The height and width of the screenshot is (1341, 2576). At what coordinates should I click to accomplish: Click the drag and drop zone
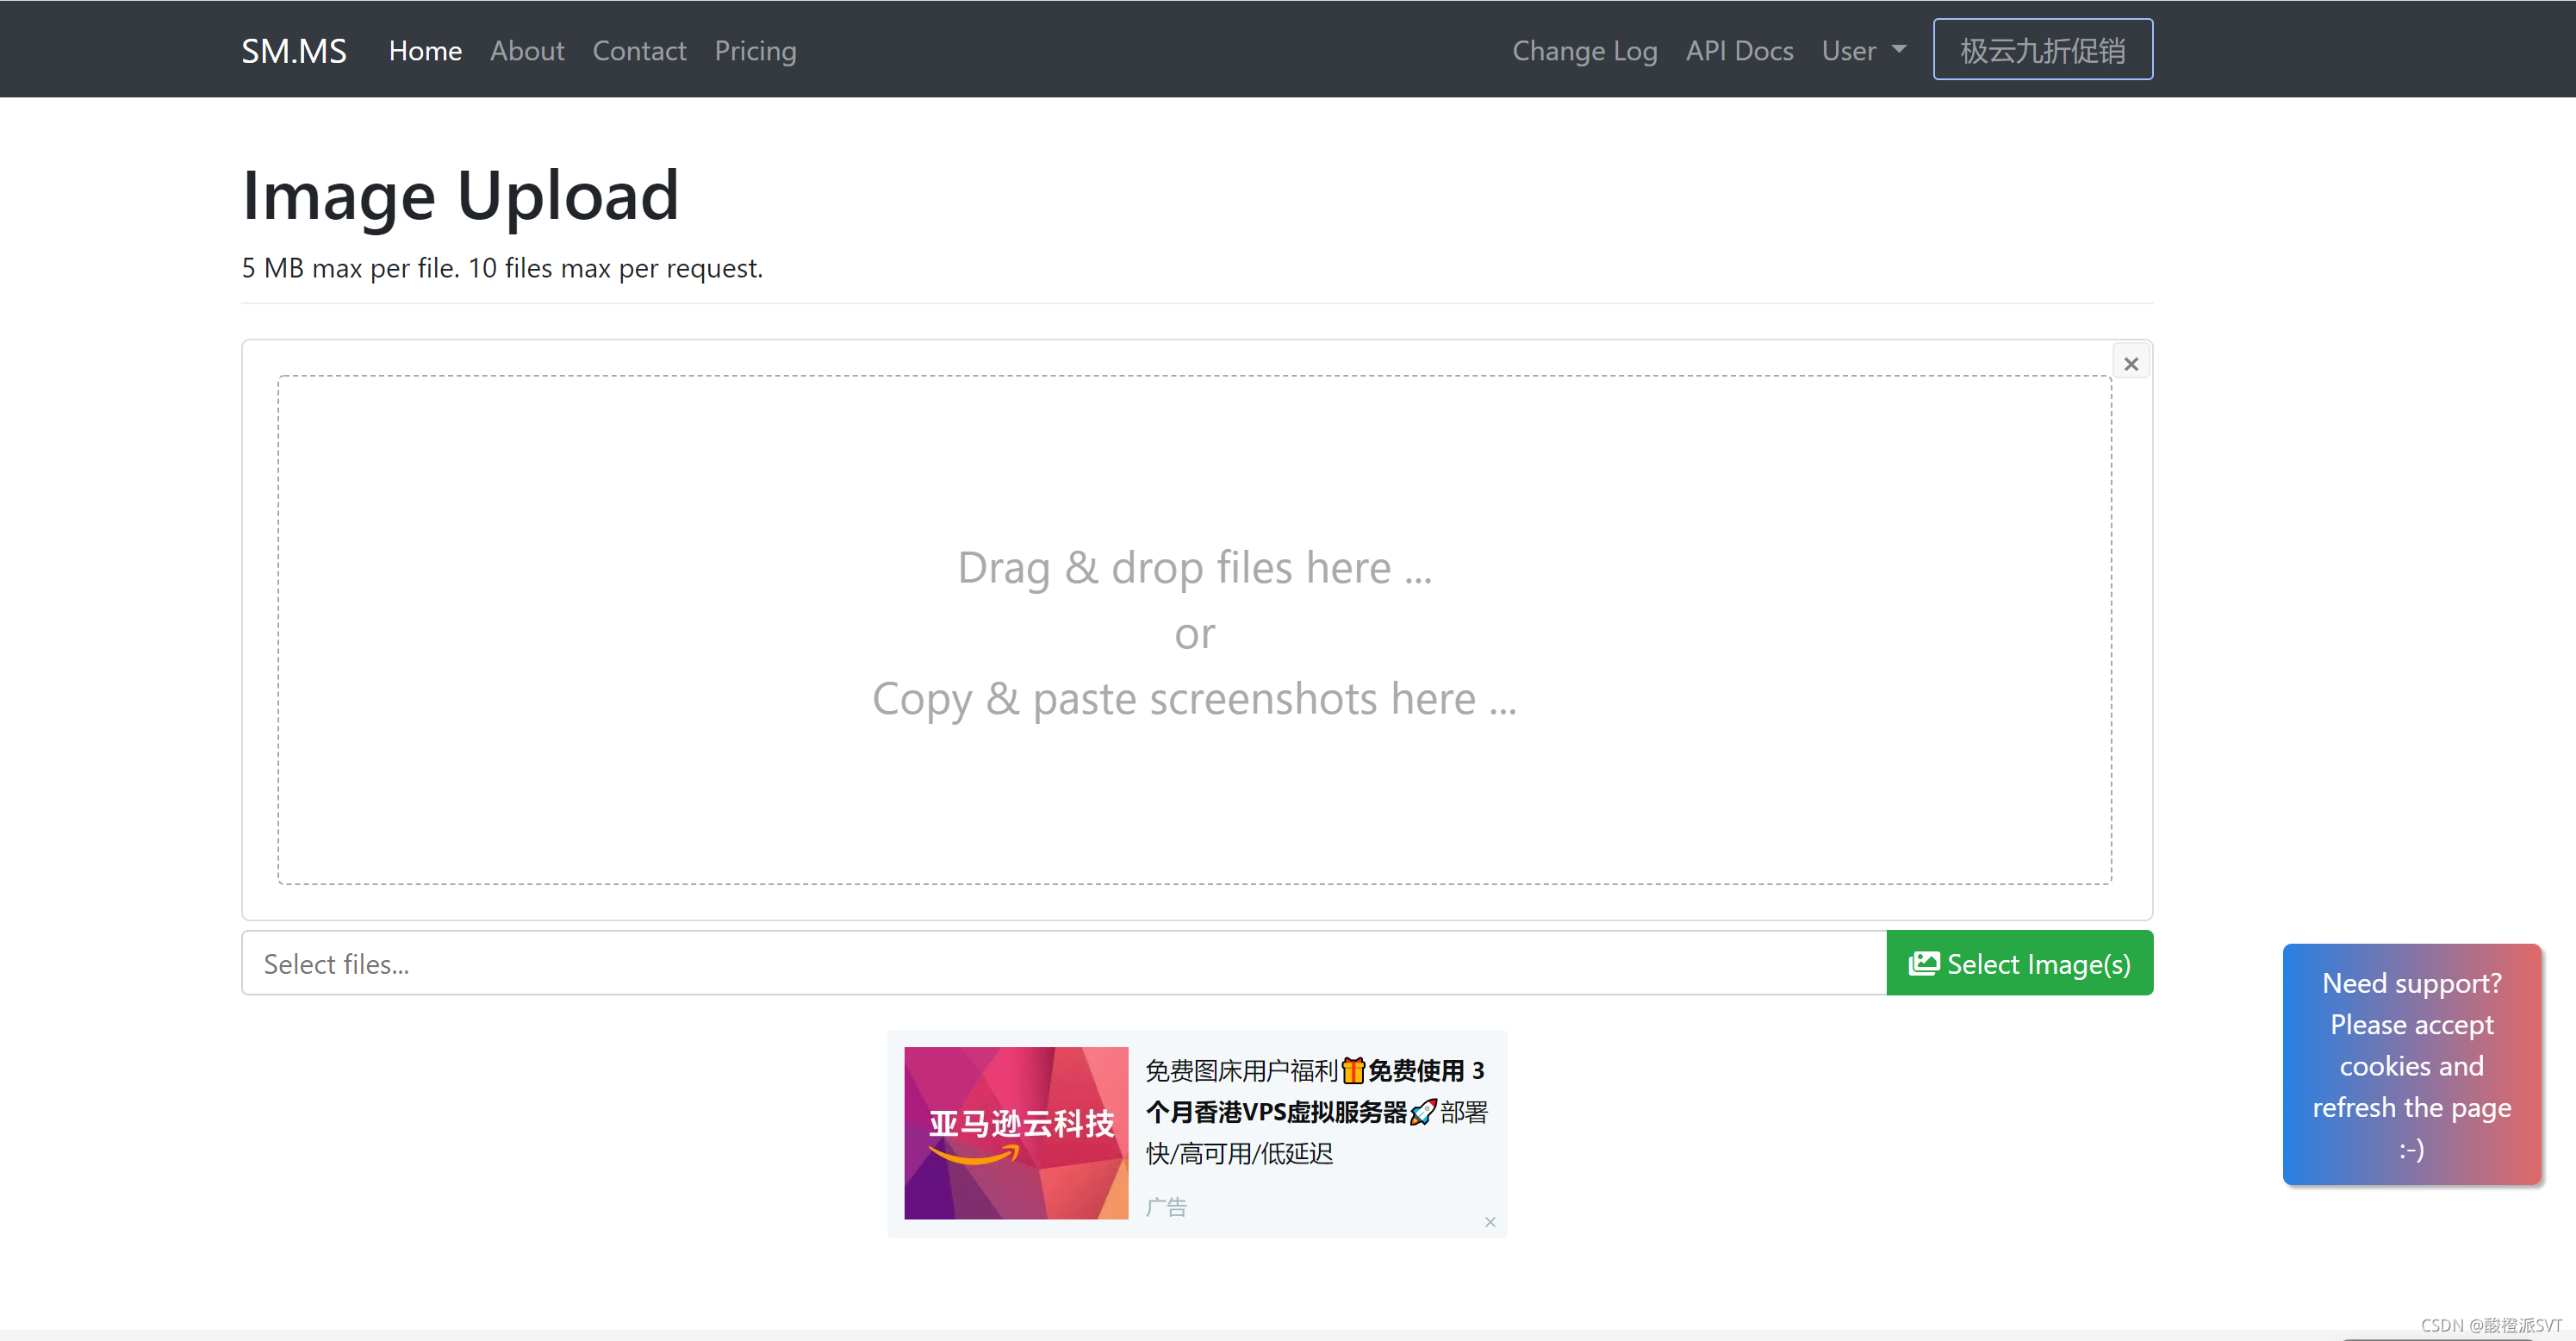tap(1194, 630)
